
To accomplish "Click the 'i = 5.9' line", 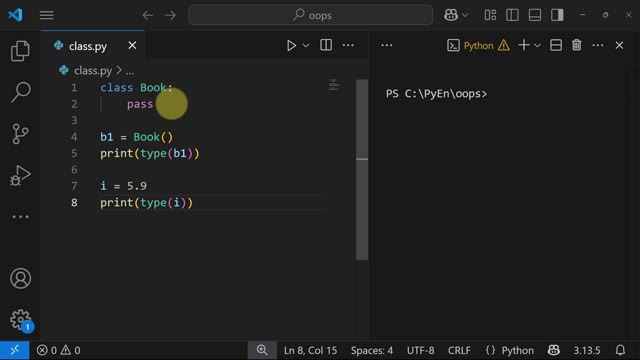I will coord(123,186).
